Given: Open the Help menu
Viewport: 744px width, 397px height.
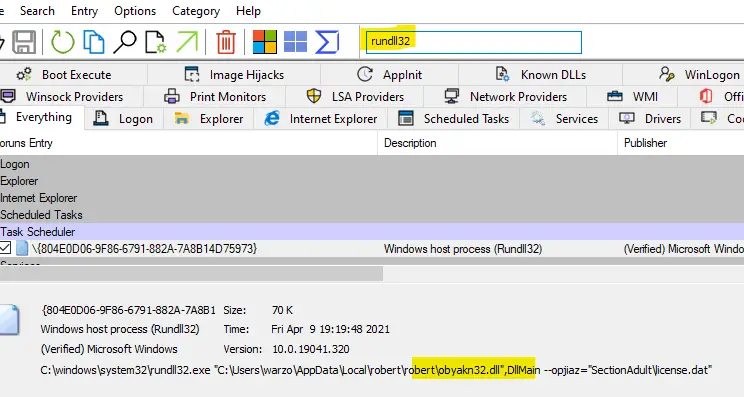Looking at the screenshot, I should pyautogui.click(x=248, y=11).
